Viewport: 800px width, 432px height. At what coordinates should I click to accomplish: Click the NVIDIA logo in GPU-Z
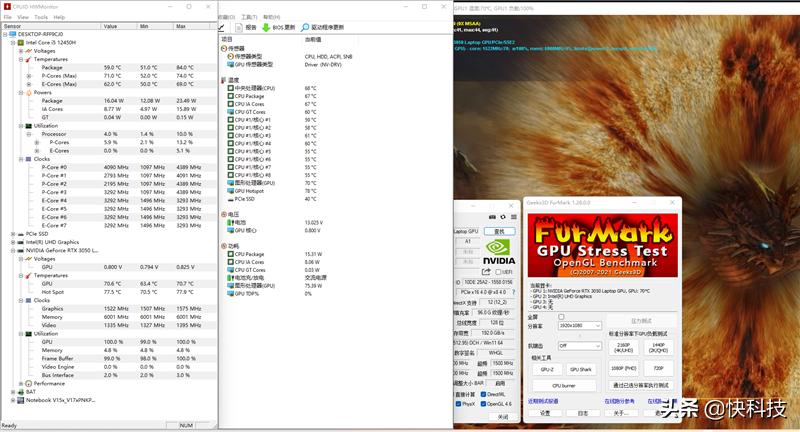498,252
